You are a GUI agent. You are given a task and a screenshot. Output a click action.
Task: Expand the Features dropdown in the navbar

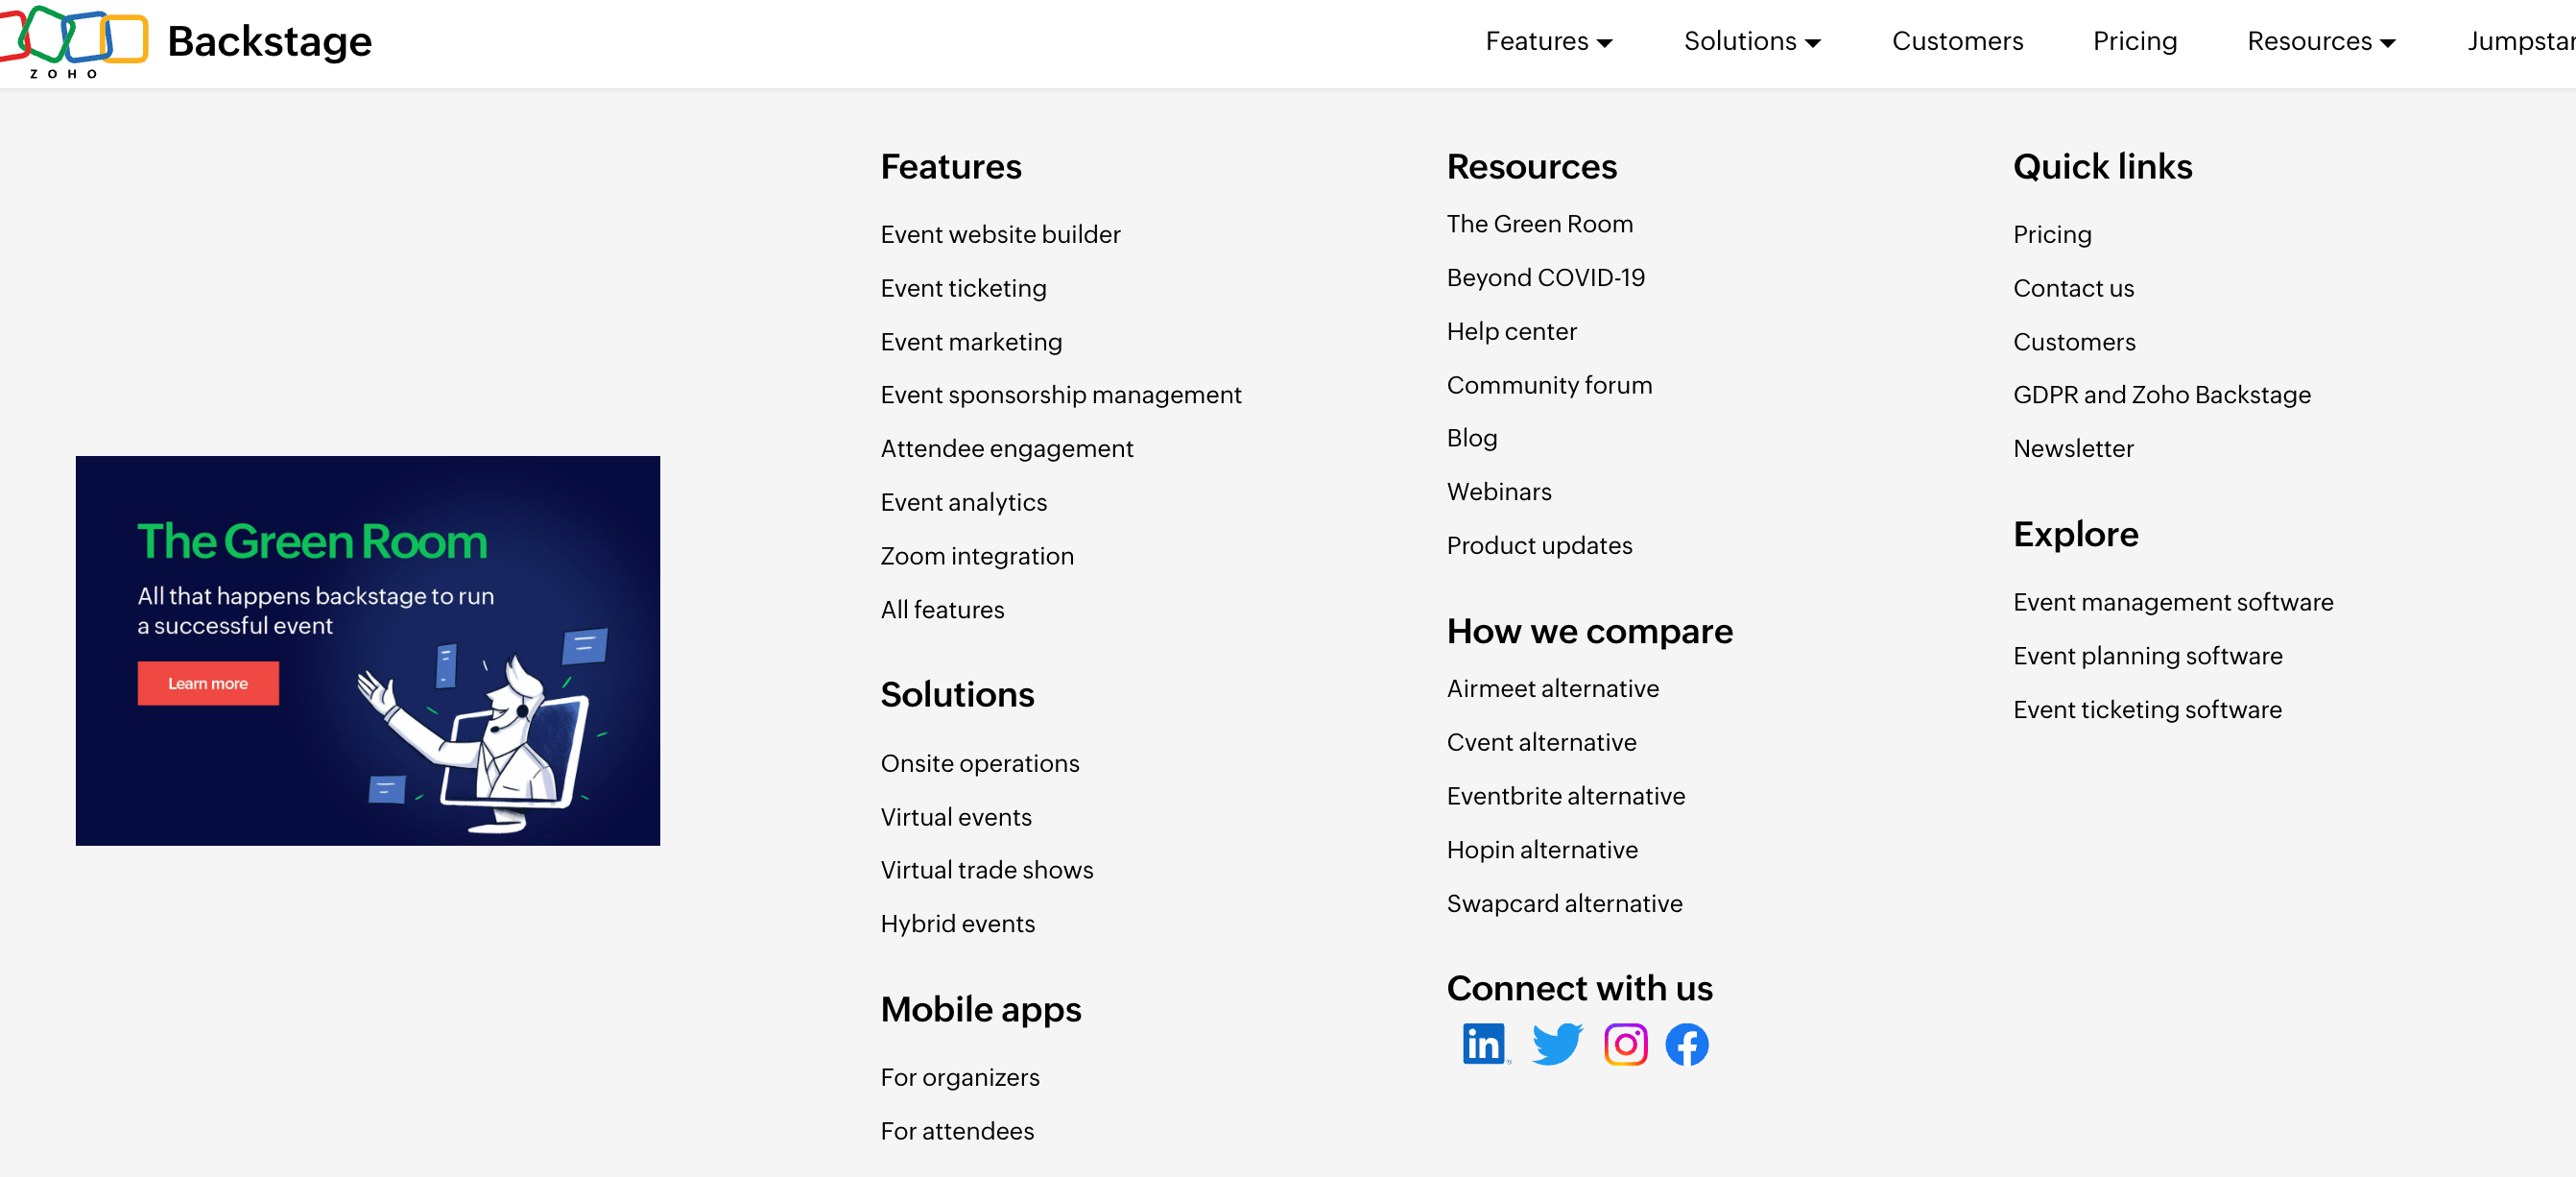point(1547,41)
